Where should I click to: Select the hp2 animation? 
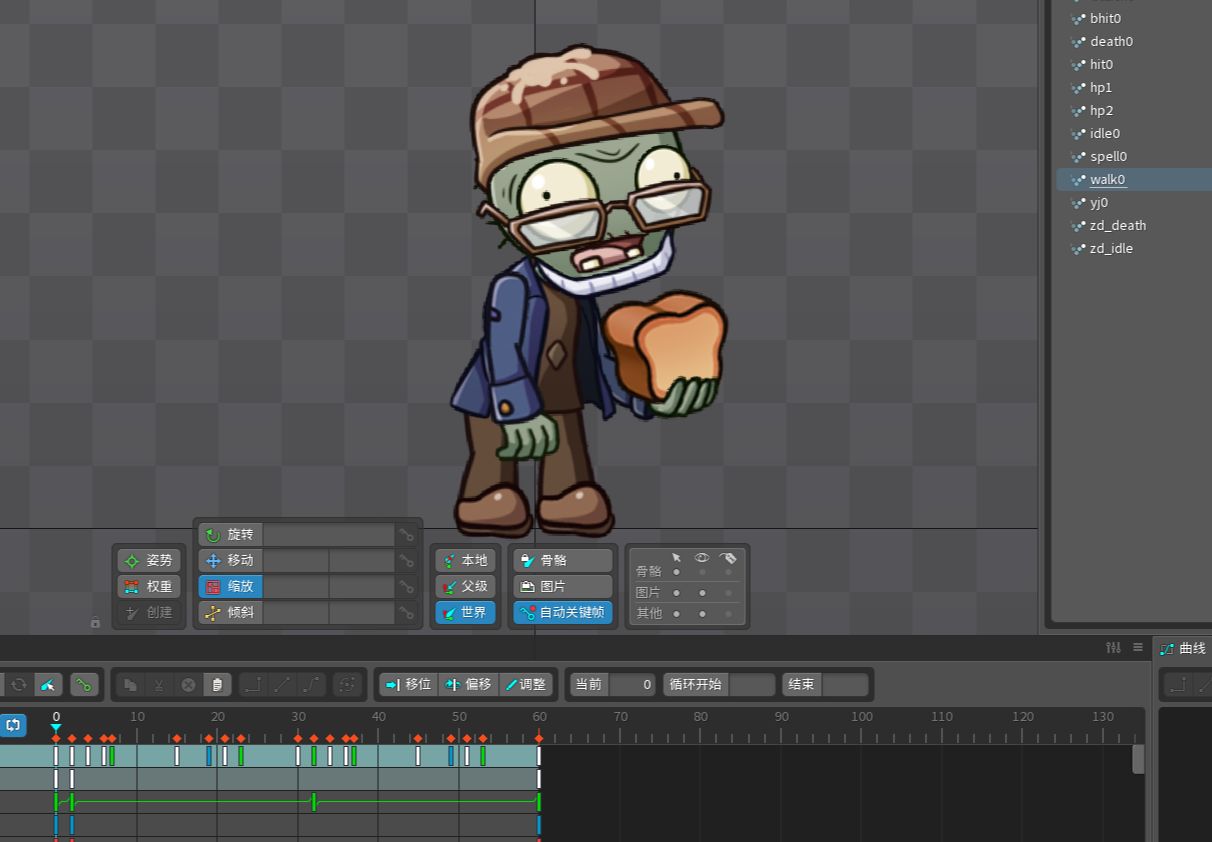point(1101,110)
